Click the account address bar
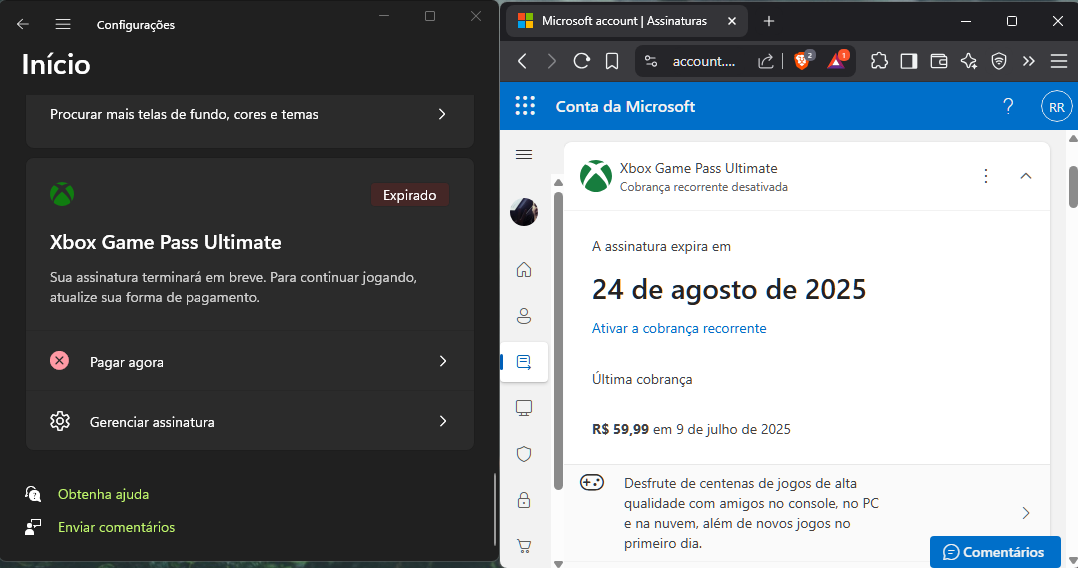1078x568 pixels. 703,61
